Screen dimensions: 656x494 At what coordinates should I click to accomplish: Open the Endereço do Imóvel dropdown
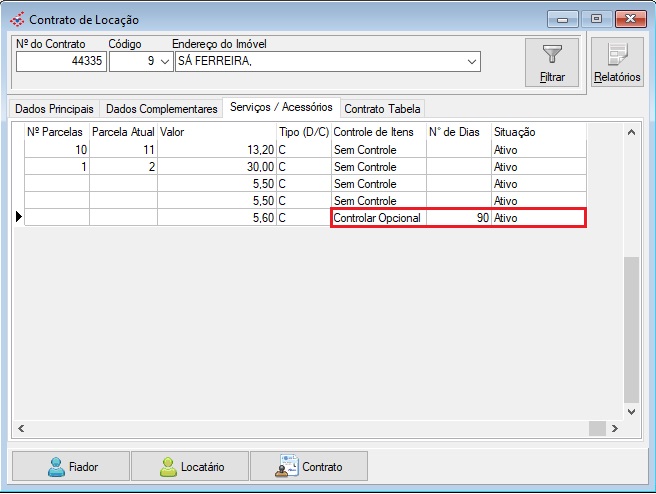coord(472,62)
